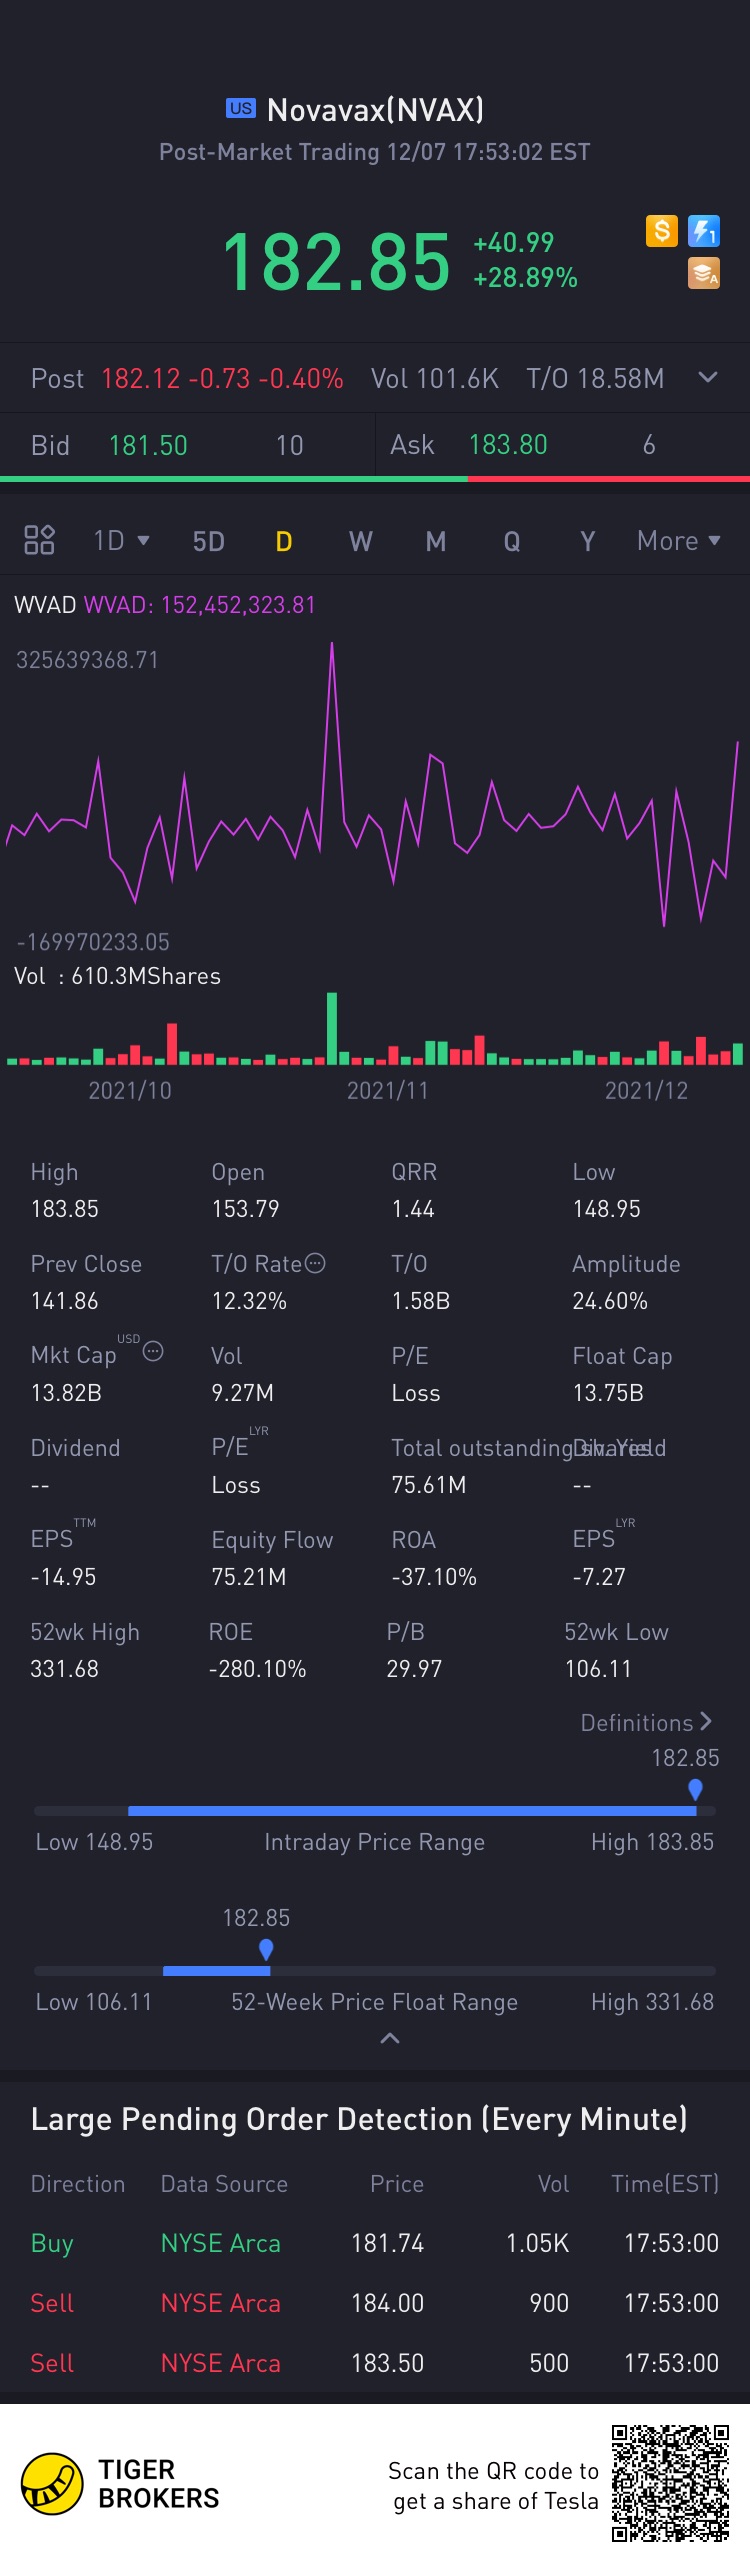Image resolution: width=750 pixels, height=2564 pixels.
Task: Tap the ROA value -37.10%
Action: point(434,1577)
